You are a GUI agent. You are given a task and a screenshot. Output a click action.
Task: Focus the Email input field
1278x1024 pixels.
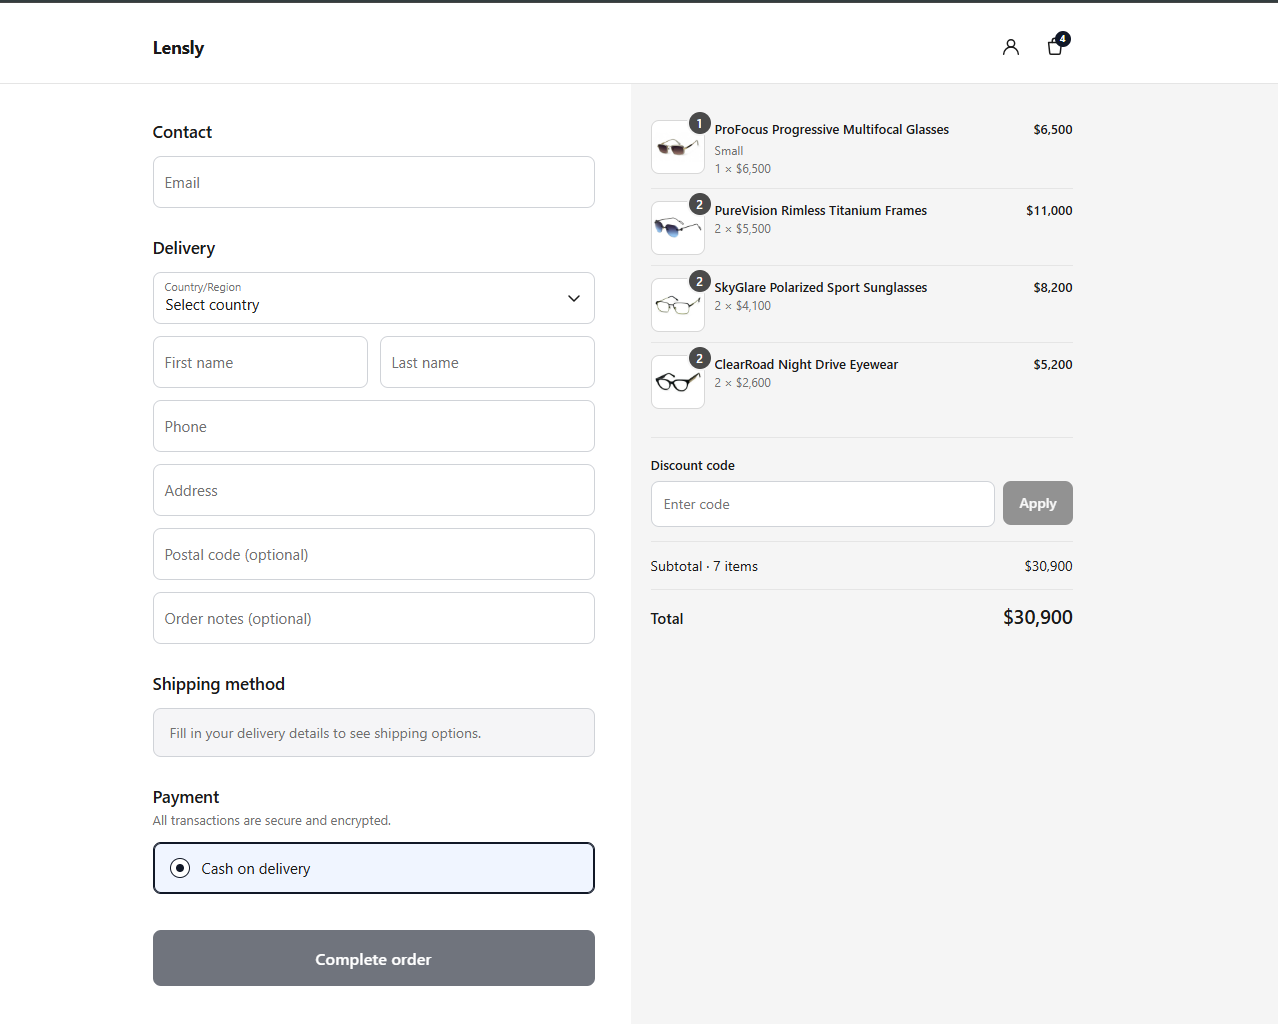click(374, 182)
